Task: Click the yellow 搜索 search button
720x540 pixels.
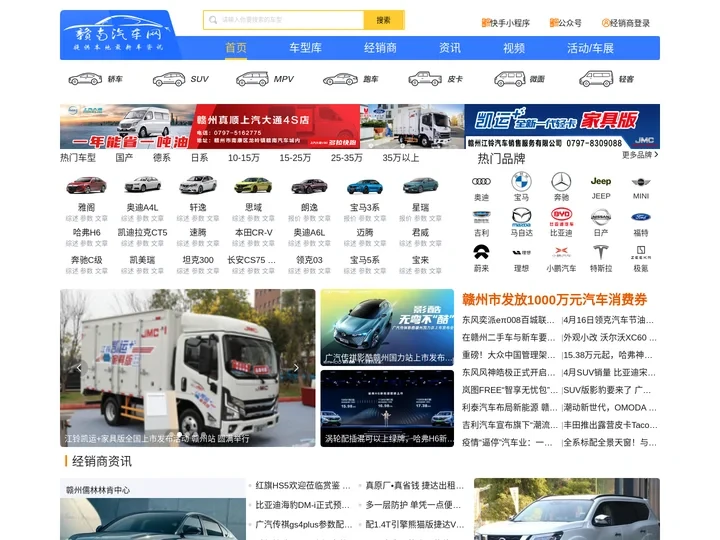Action: click(x=384, y=20)
